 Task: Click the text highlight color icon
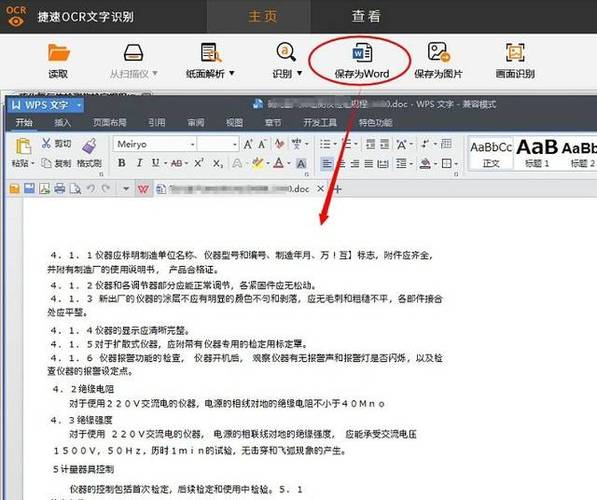point(258,163)
